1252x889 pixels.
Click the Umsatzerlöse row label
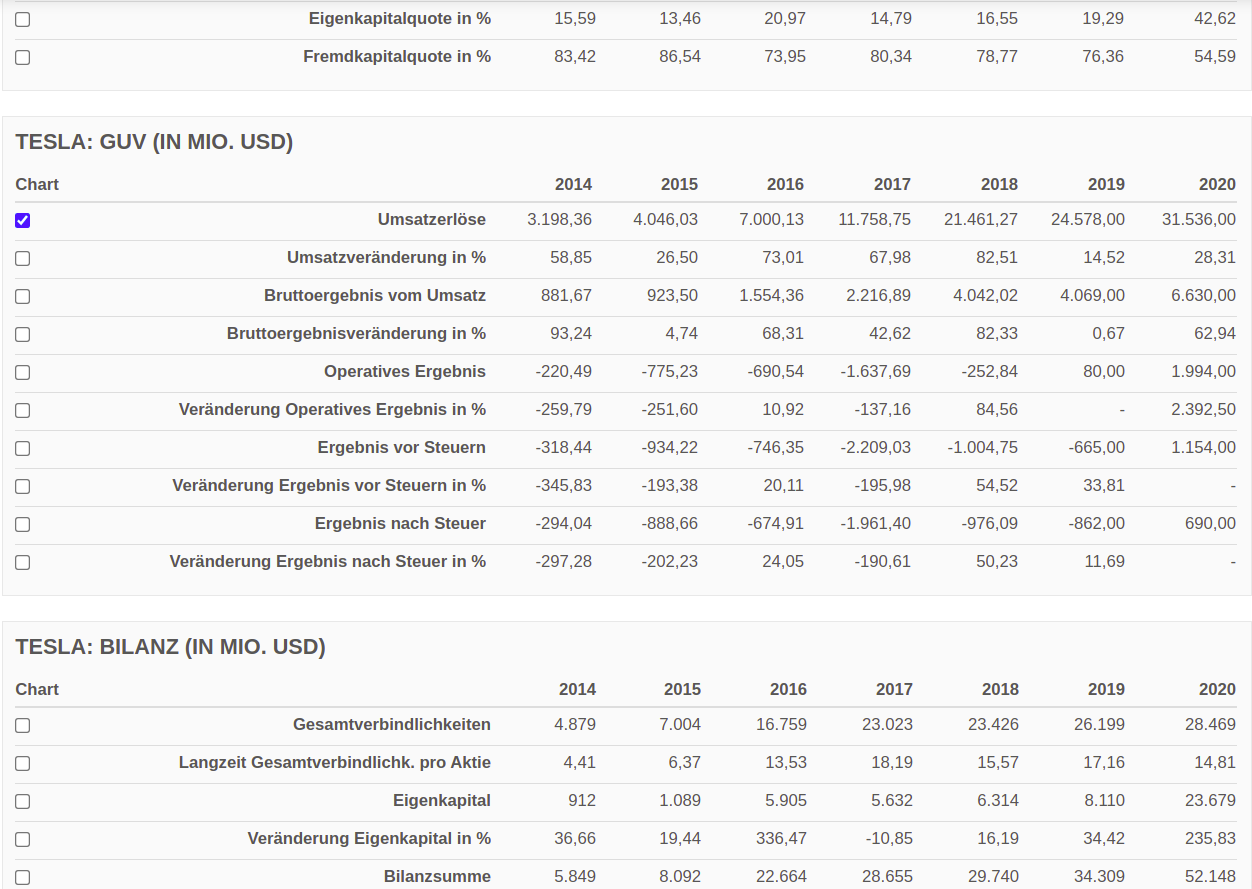tap(432, 219)
